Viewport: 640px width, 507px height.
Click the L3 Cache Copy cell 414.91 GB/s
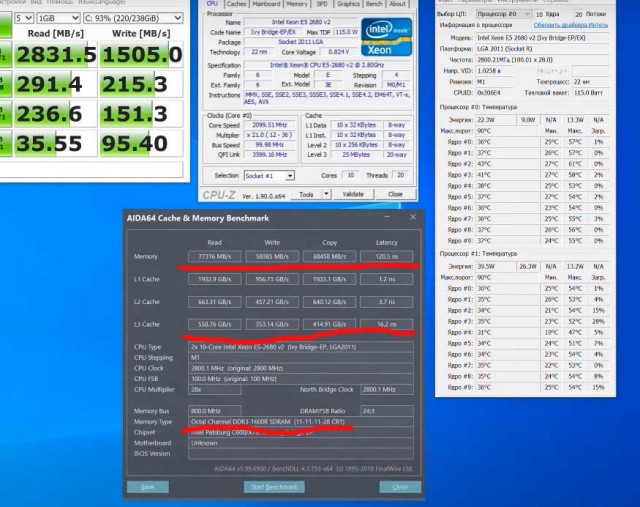pyautogui.click(x=329, y=324)
